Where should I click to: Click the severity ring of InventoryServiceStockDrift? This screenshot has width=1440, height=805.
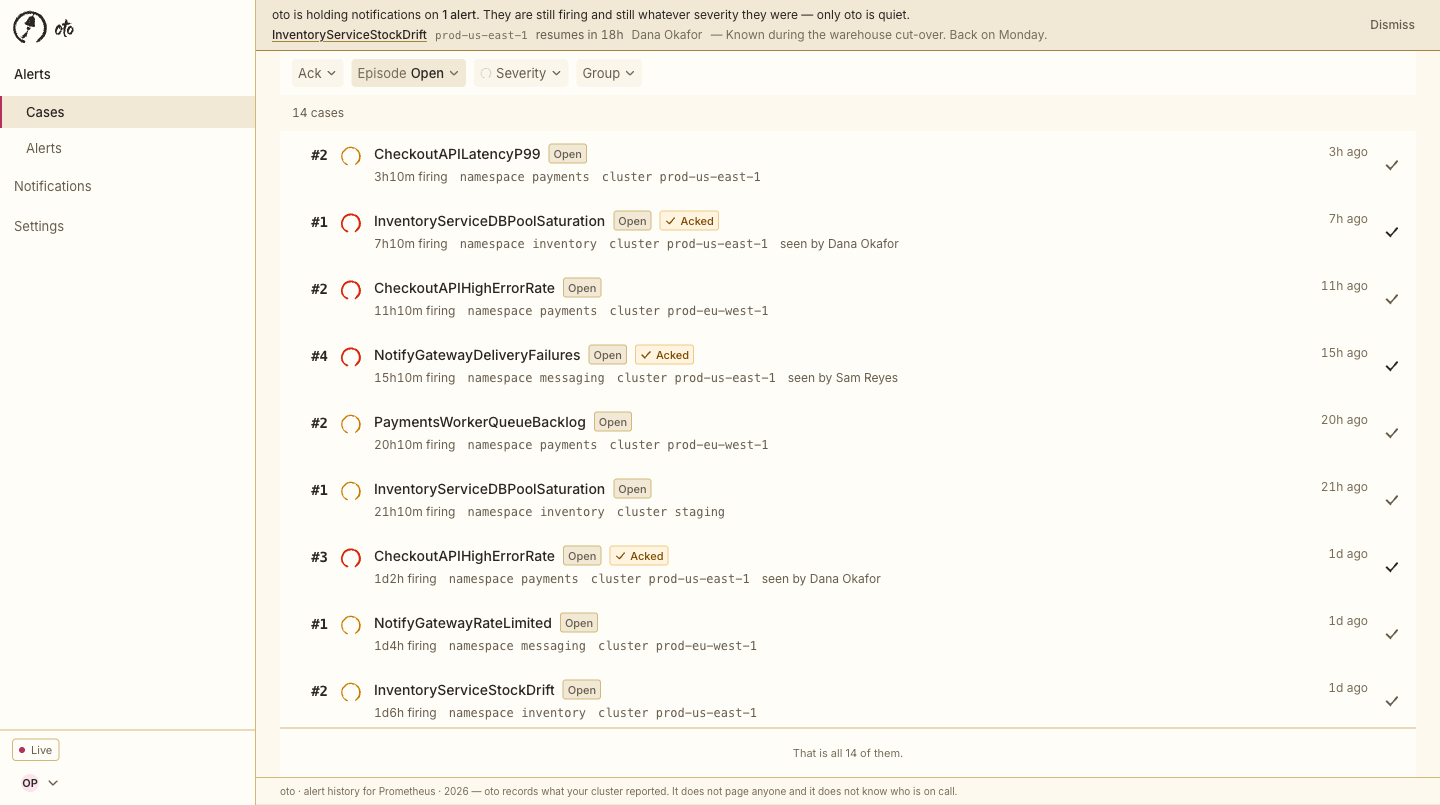(351, 692)
